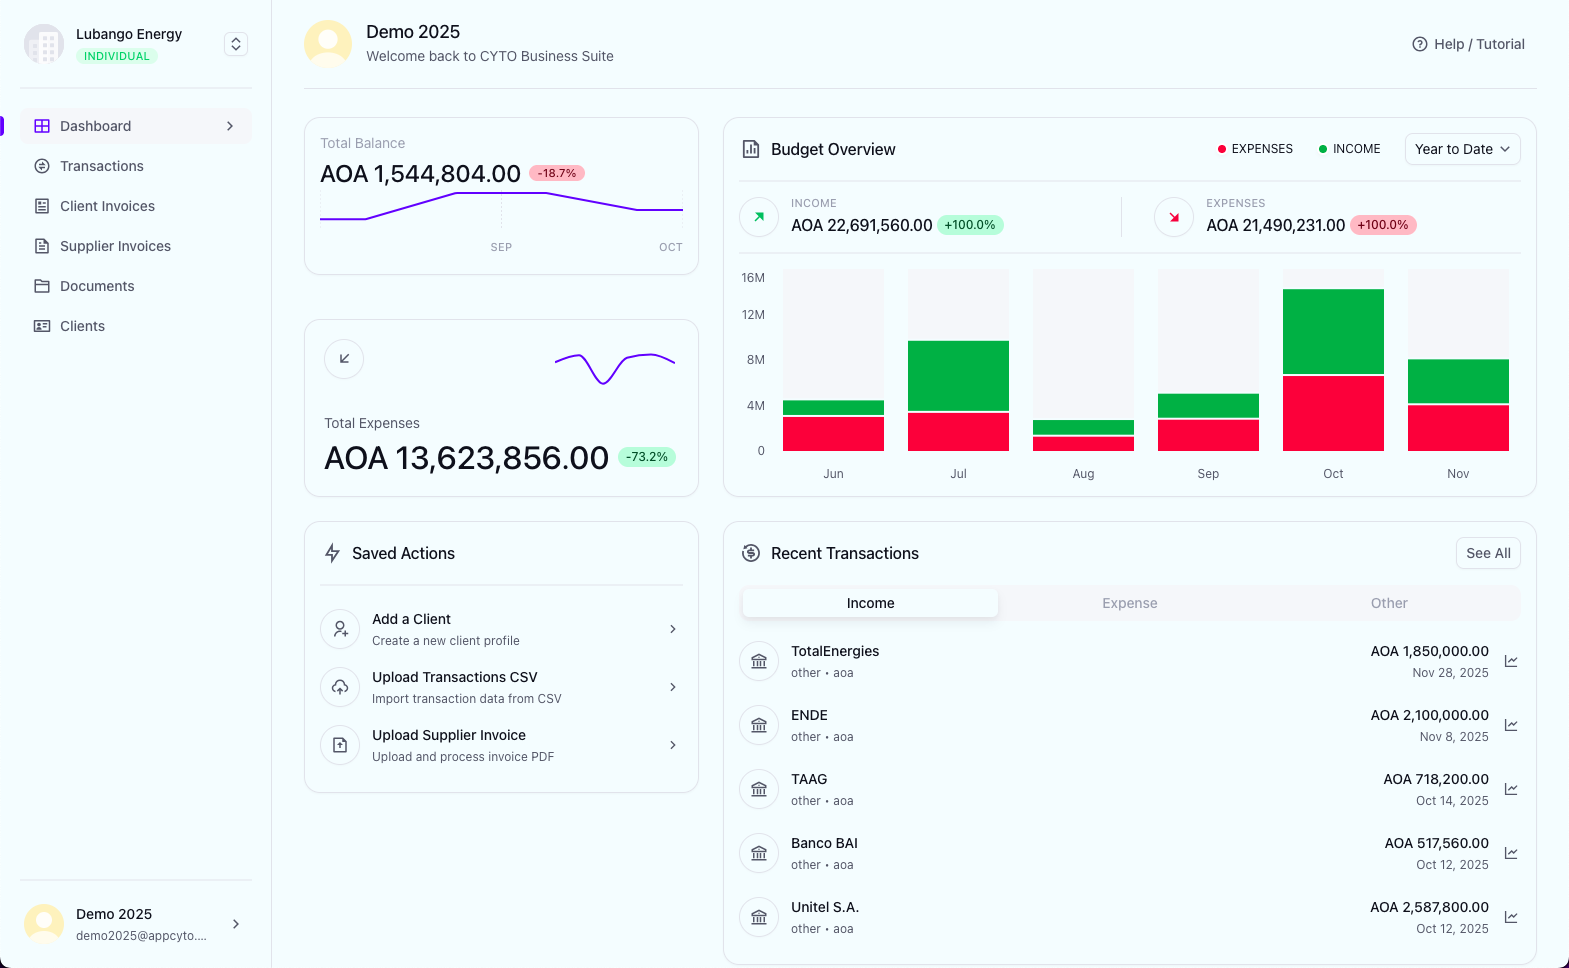The image size is (1569, 968).
Task: Click the Add a Client person icon
Action: point(340,629)
